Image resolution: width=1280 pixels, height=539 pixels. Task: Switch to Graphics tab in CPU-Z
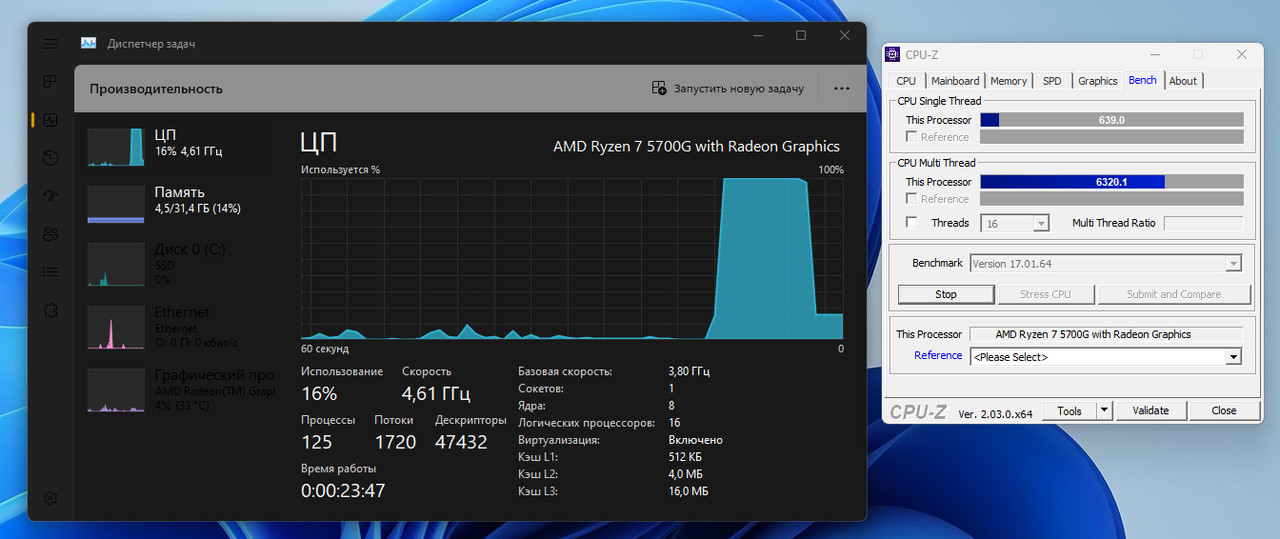pyautogui.click(x=1097, y=81)
